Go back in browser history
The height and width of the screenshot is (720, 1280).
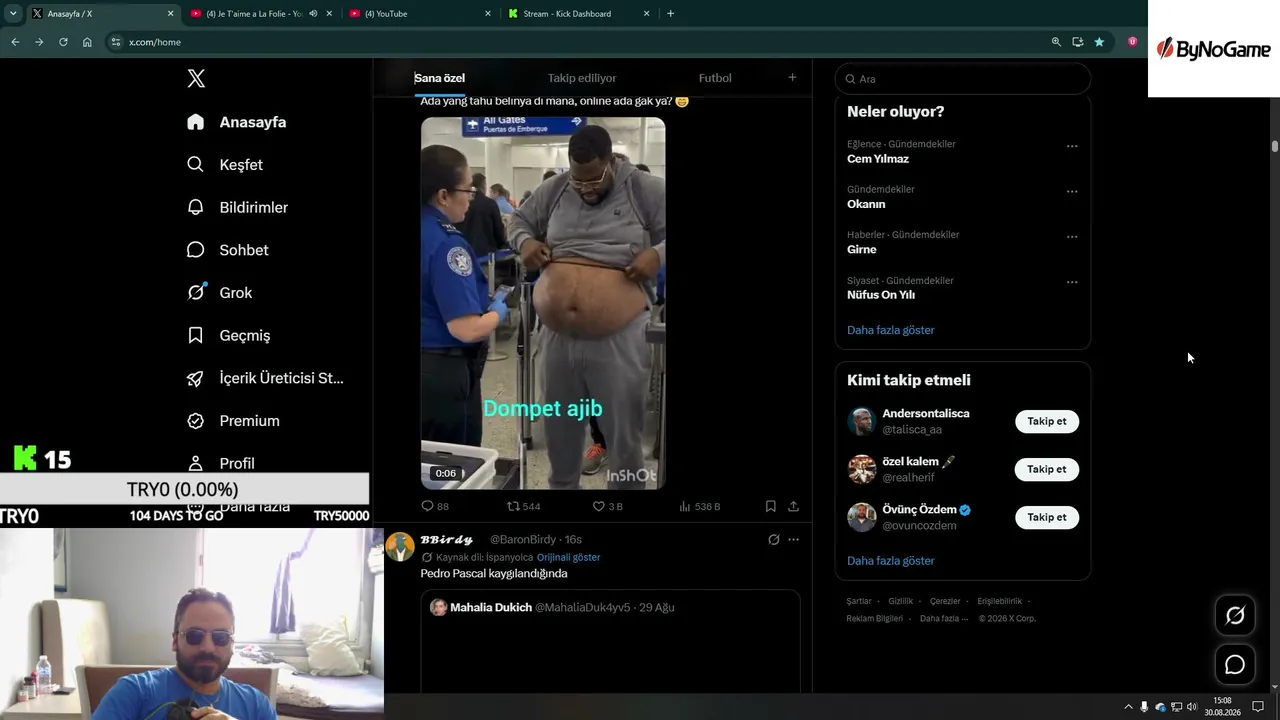coord(15,42)
